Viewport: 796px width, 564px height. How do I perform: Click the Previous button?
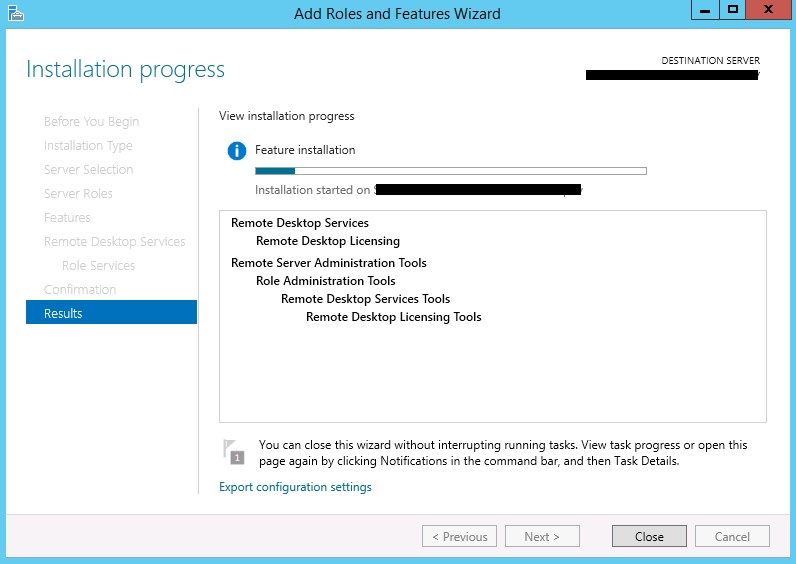pyautogui.click(x=459, y=536)
